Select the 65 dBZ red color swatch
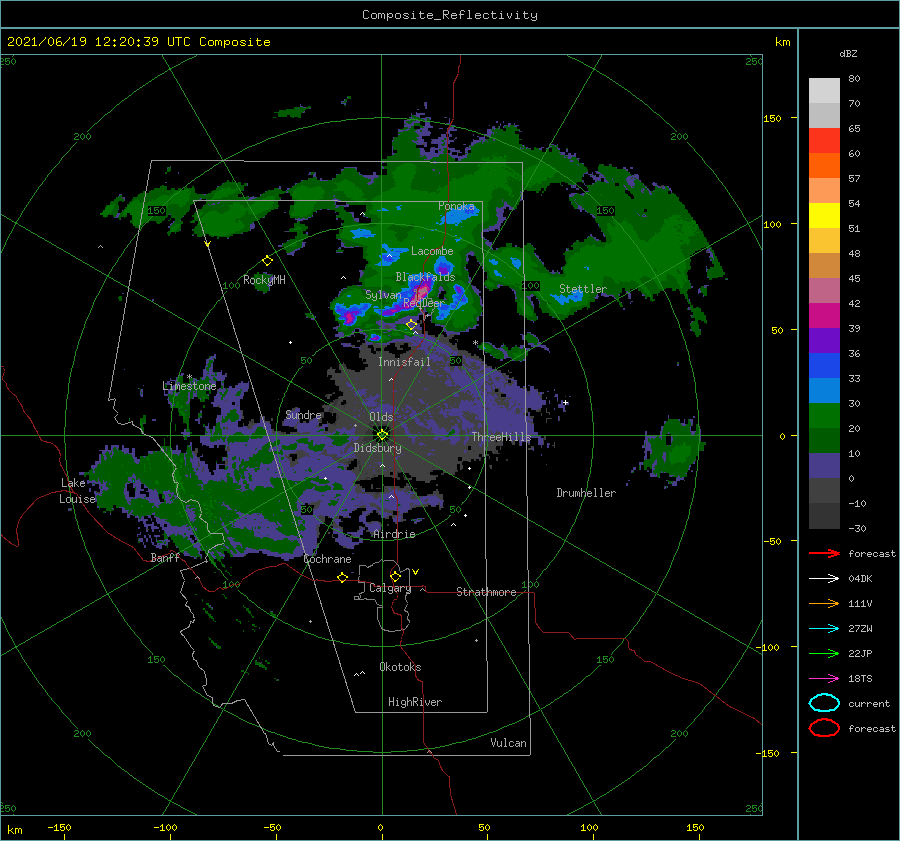900x841 pixels. (x=824, y=141)
